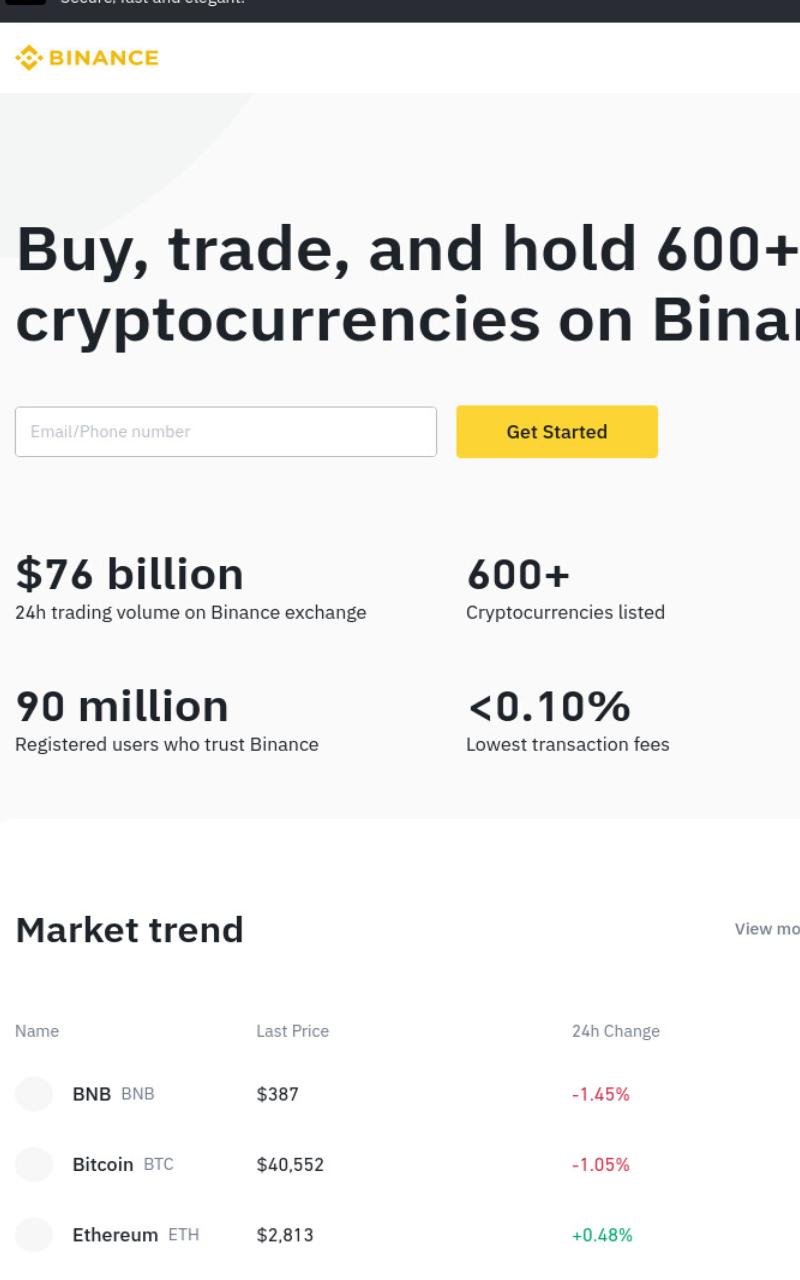
Task: Click the Binance logo in the header
Action: click(87, 58)
